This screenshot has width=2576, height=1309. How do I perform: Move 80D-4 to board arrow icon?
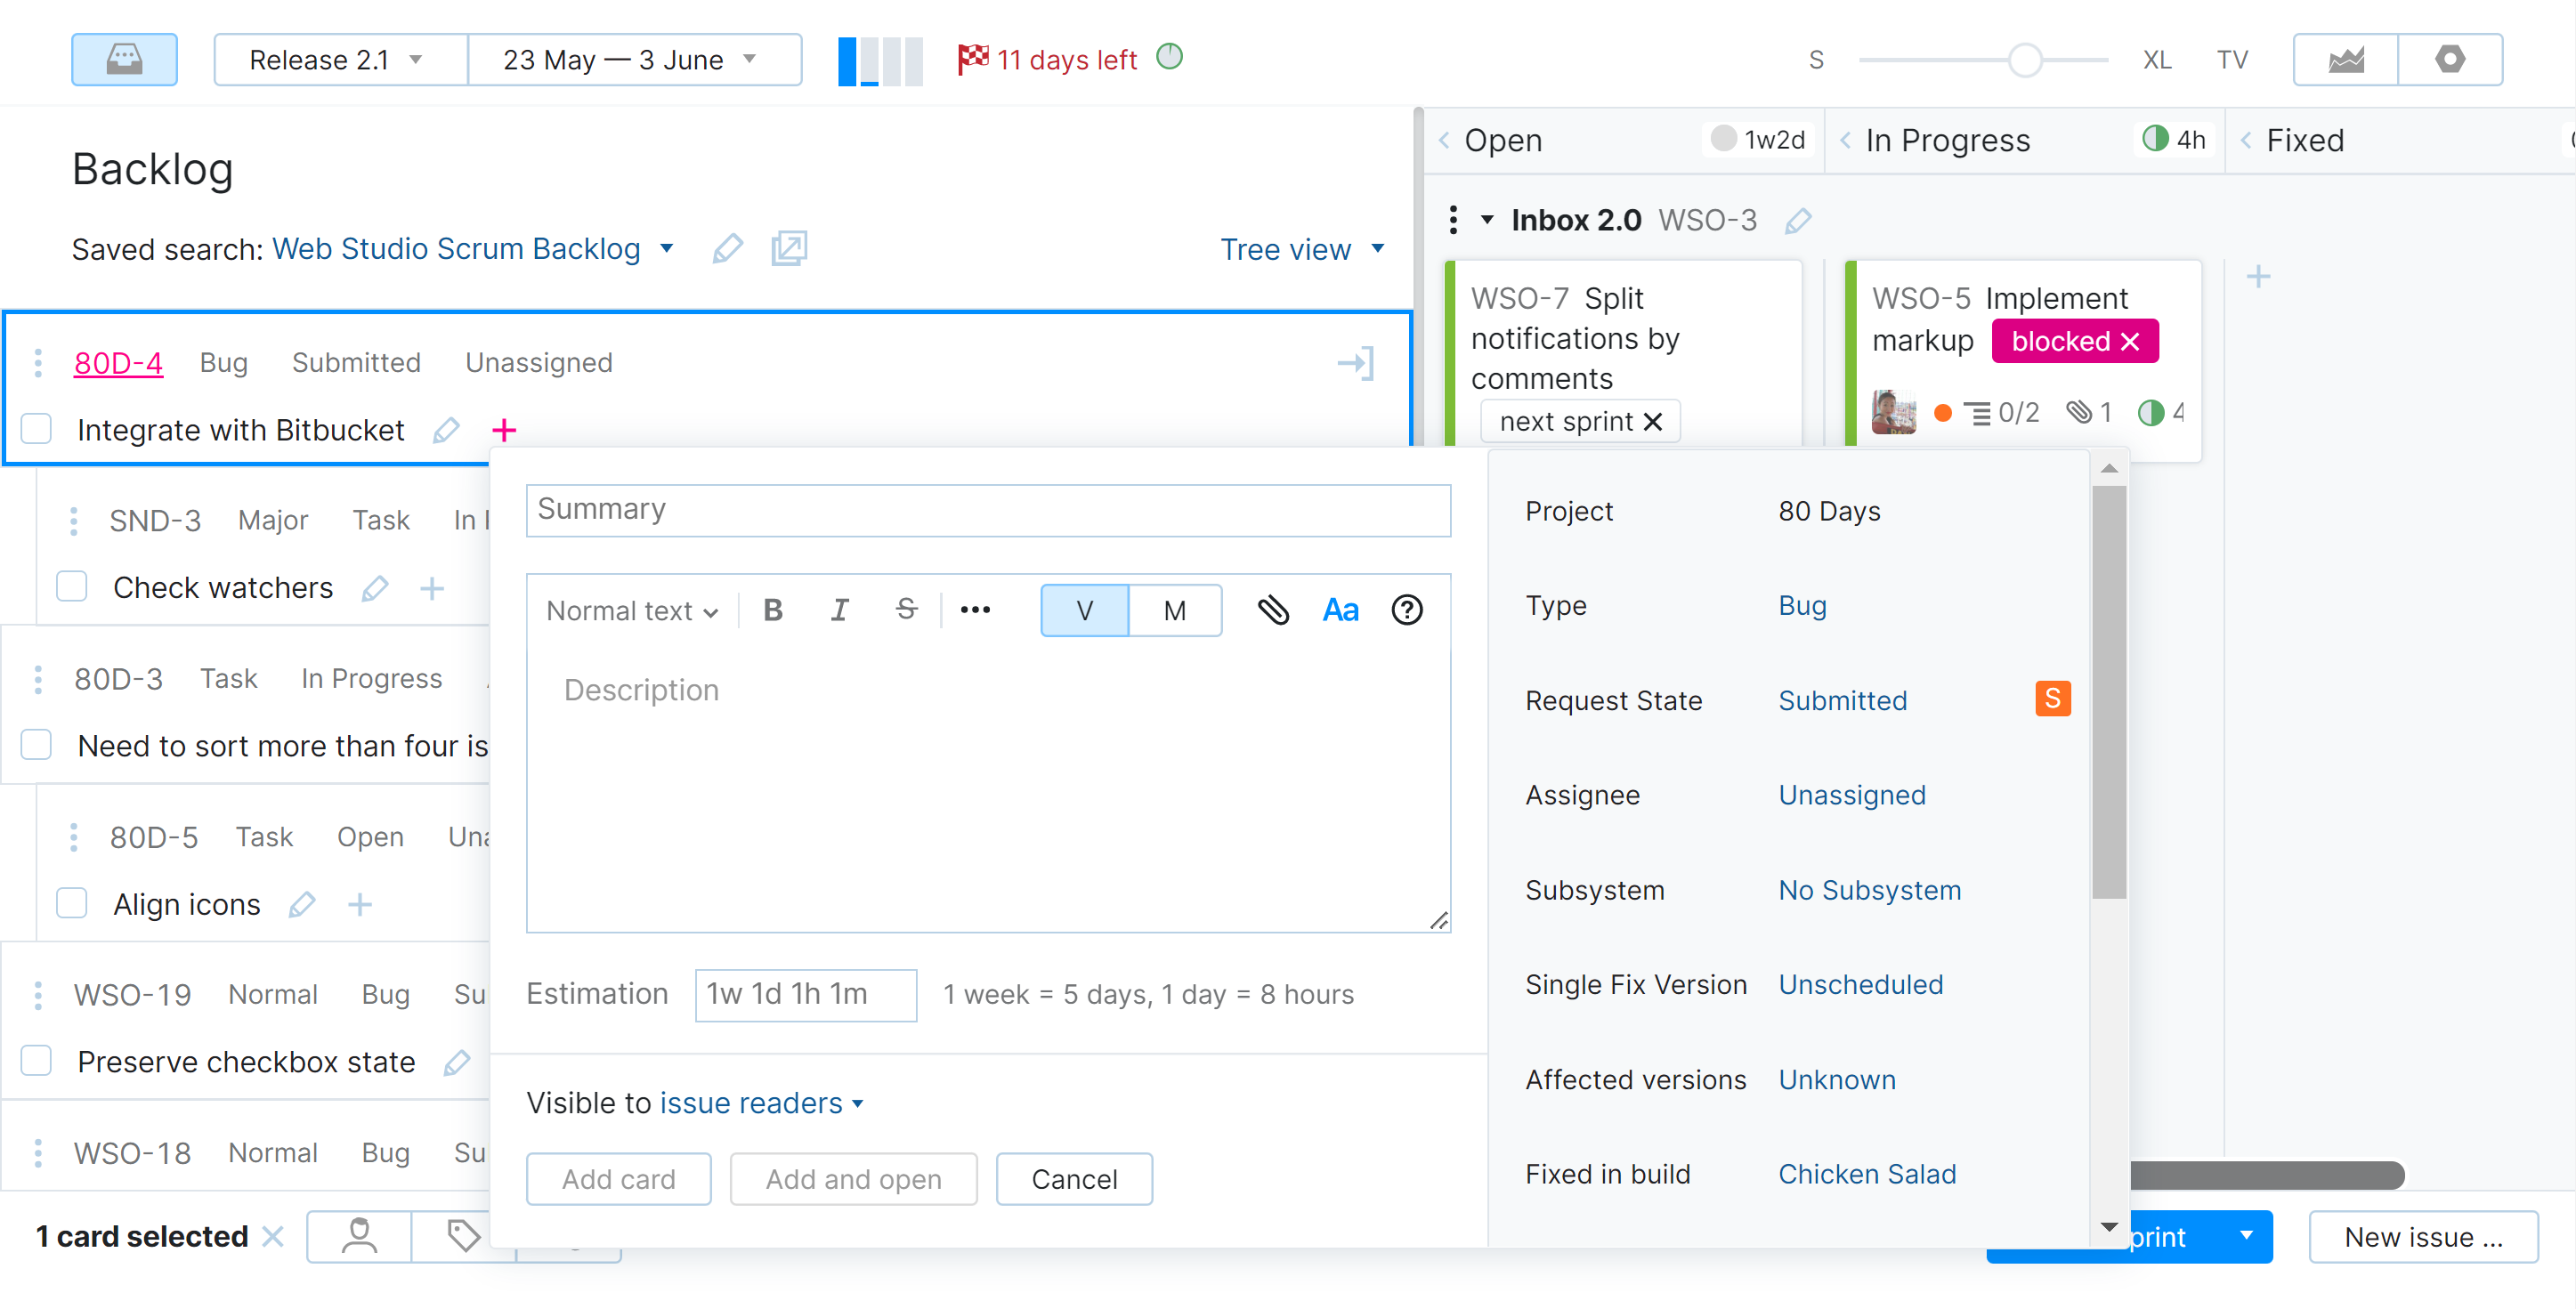[x=1355, y=363]
